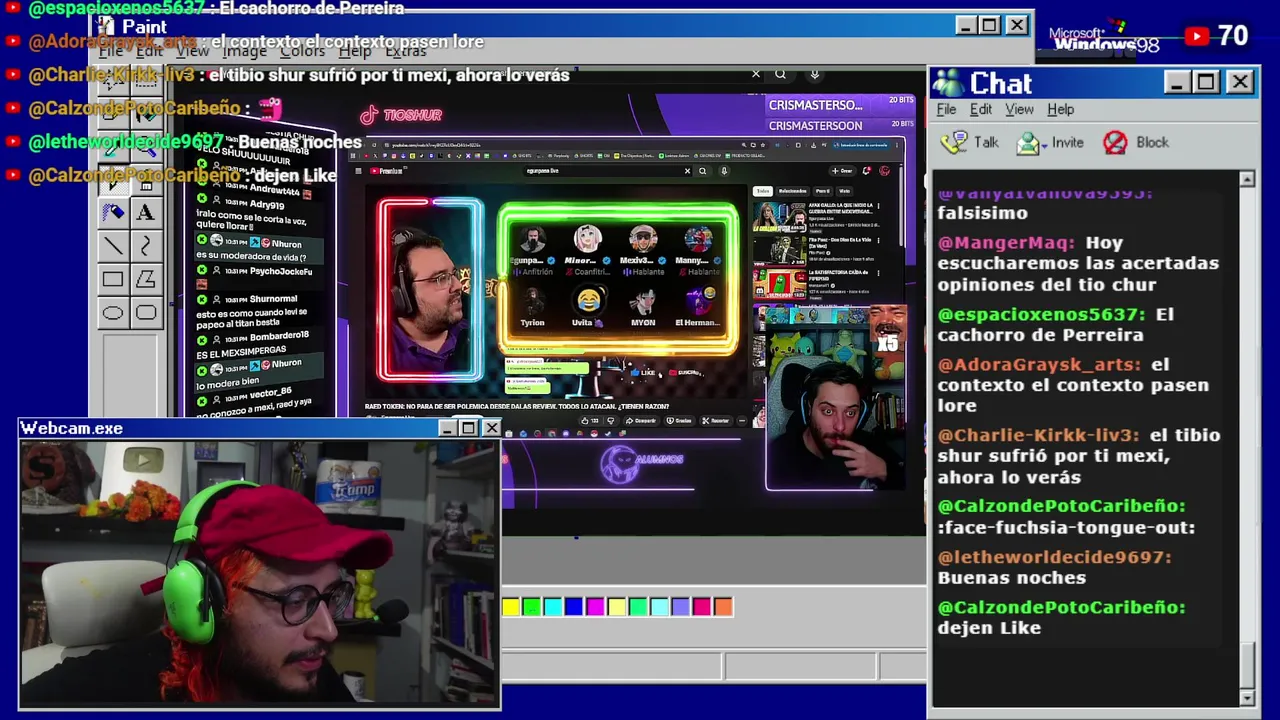This screenshot has width=1280, height=720.
Task: Click the Recortar clip button
Action: click(716, 421)
